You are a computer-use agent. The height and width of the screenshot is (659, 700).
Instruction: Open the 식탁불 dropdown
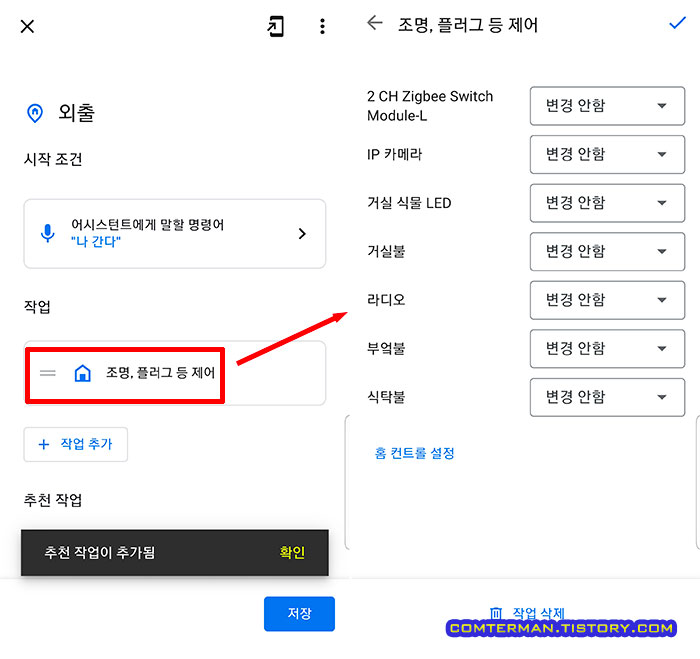[607, 397]
